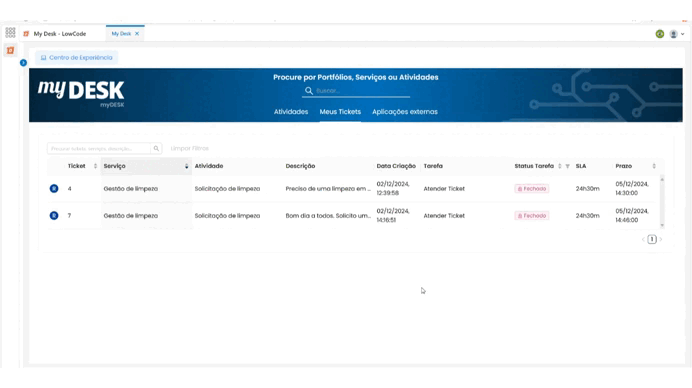Sort by Status Tarefa column
Image resolution: width=692 pixels, height=388 pixels.
(x=560, y=166)
